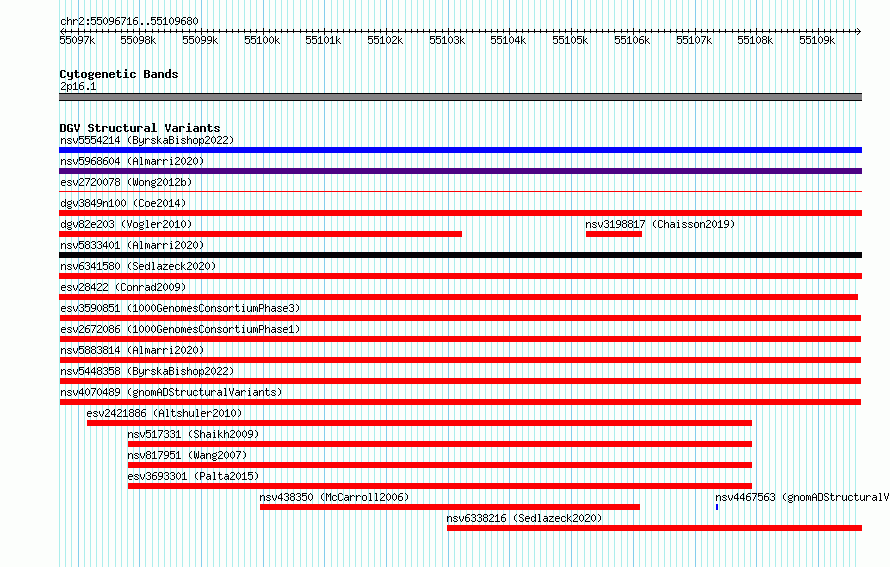Click the nsv5833401 (Almarri2020) label
890x567 pixels.
click(x=132, y=245)
